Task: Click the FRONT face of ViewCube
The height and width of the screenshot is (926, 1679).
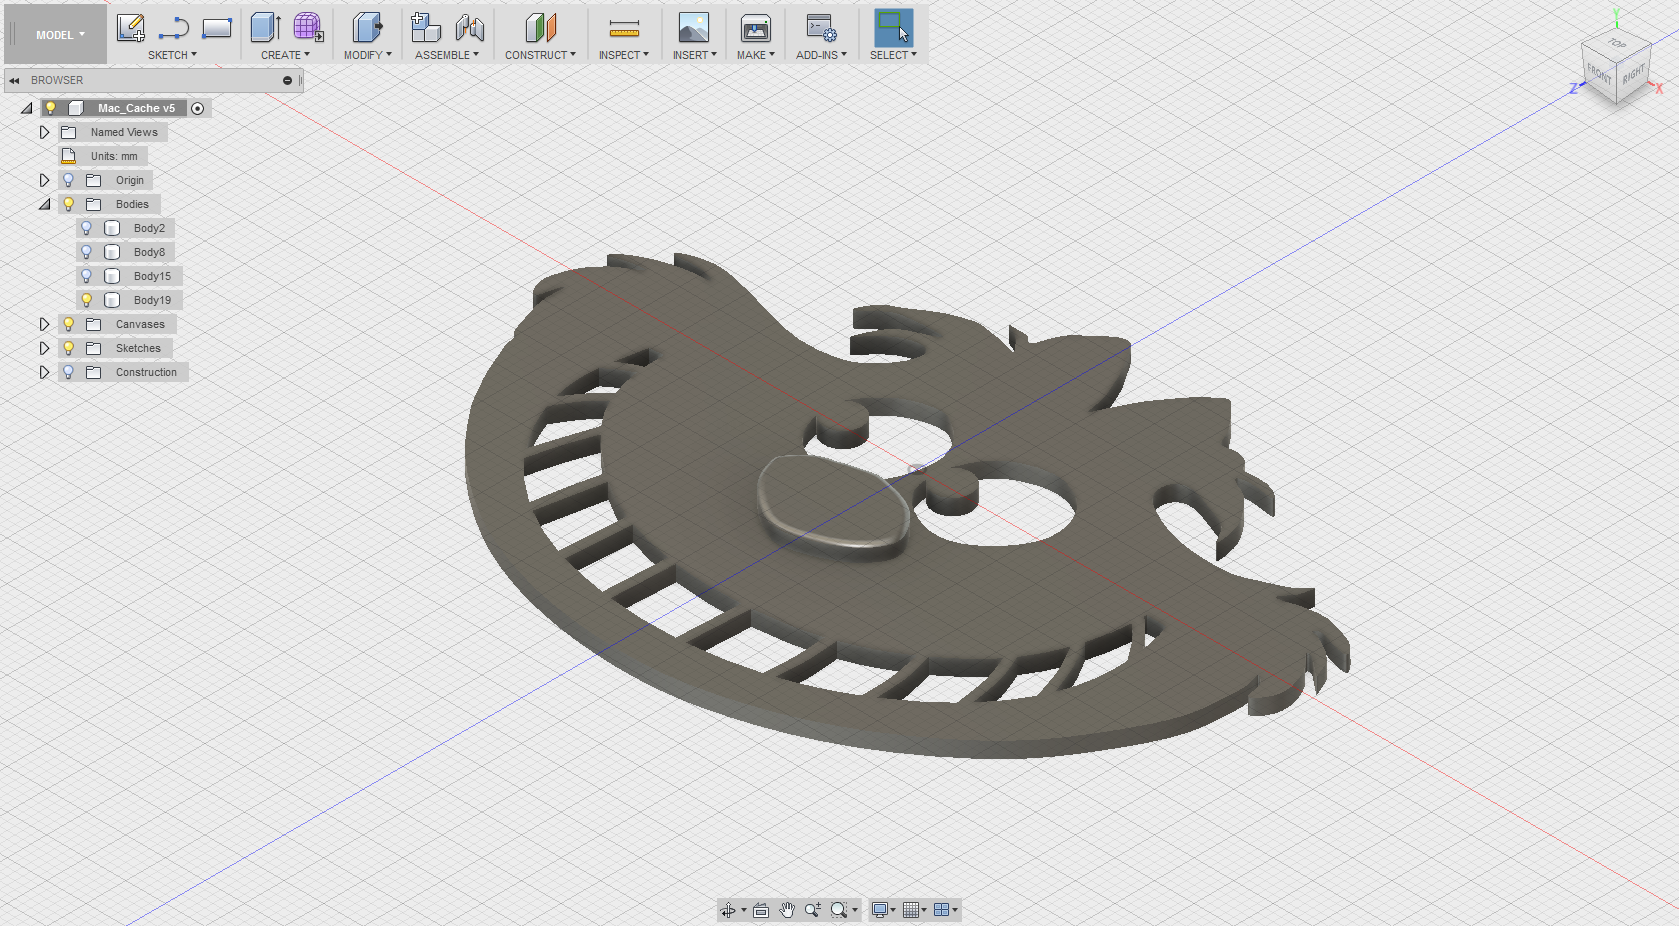Action: [1598, 73]
